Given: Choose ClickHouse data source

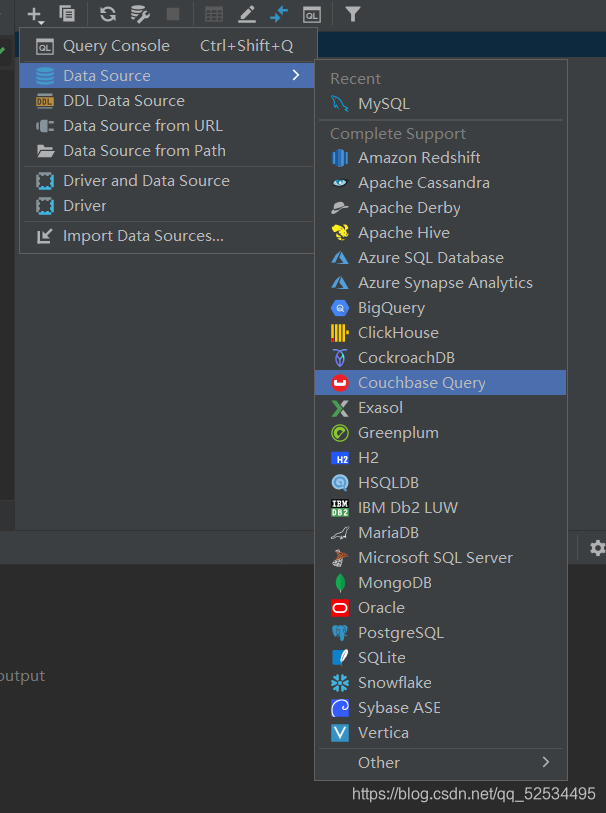Looking at the screenshot, I should (x=441, y=333).
